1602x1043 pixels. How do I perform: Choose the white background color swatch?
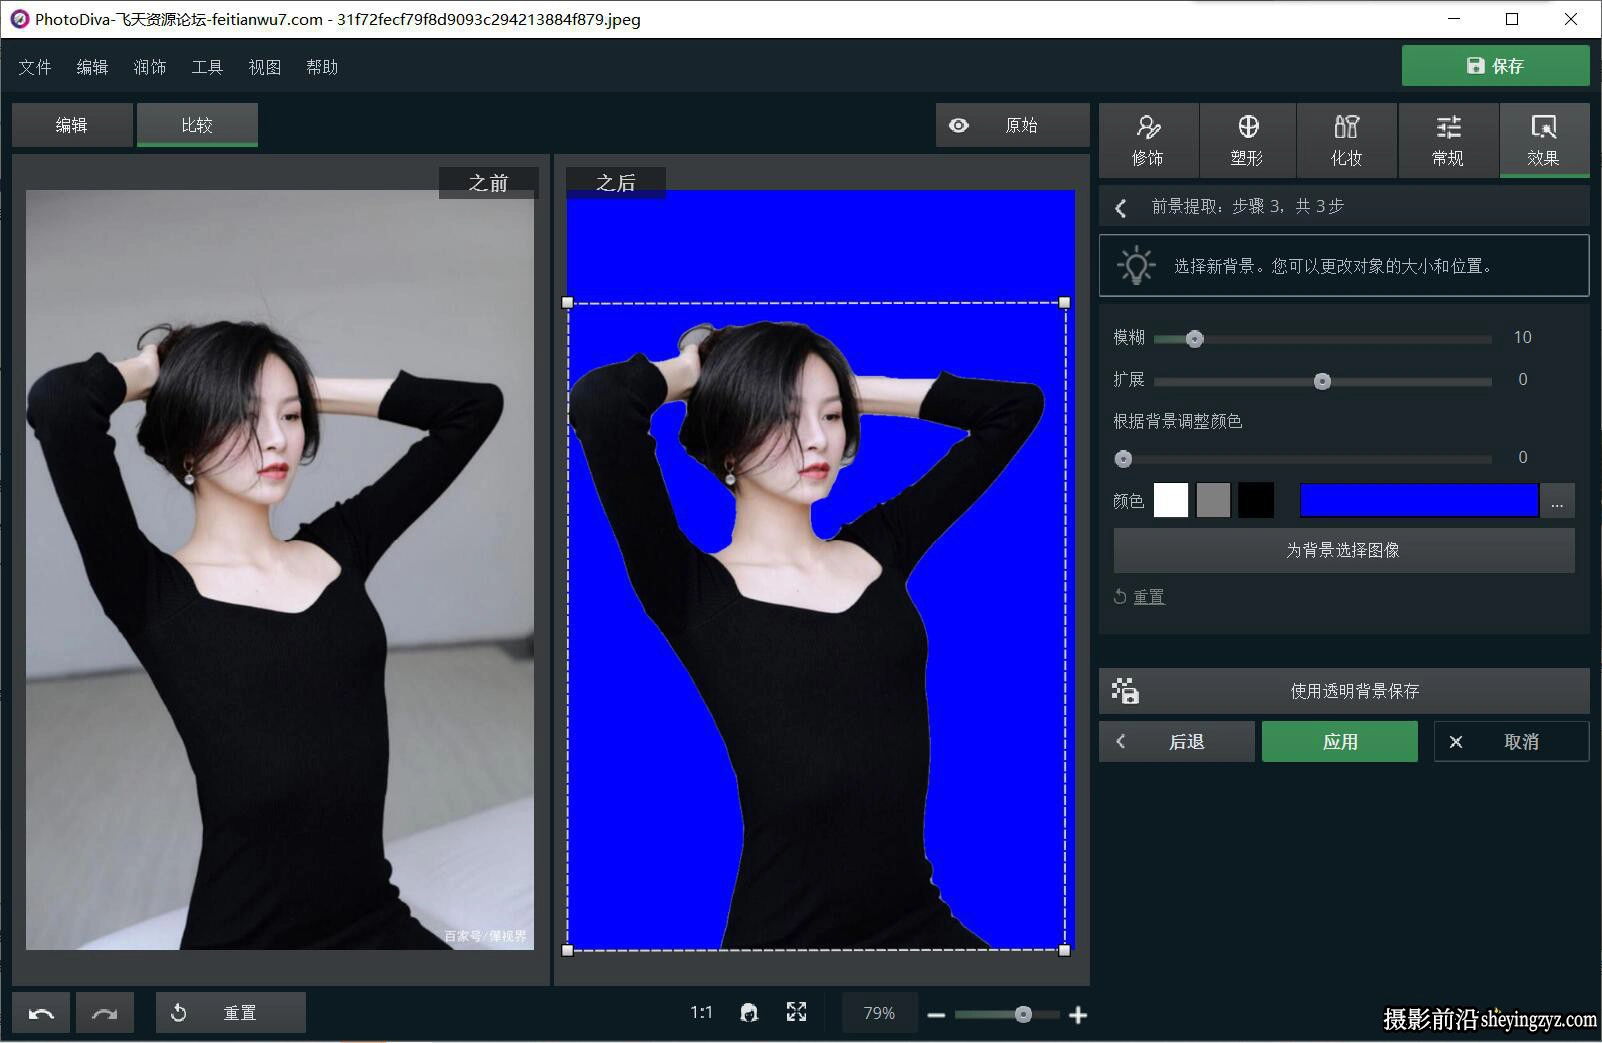coord(1171,500)
